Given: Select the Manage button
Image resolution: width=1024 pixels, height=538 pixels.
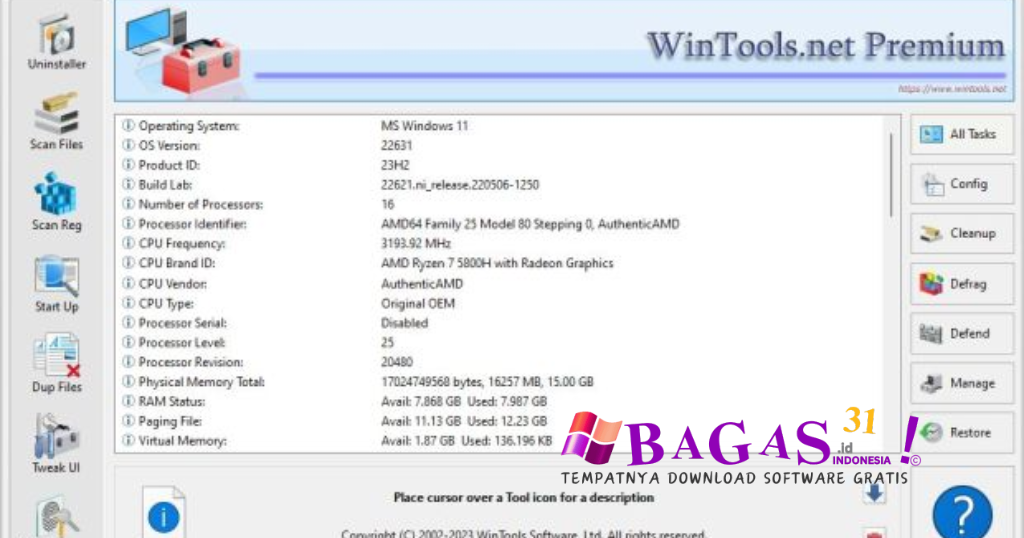Looking at the screenshot, I should (x=962, y=383).
